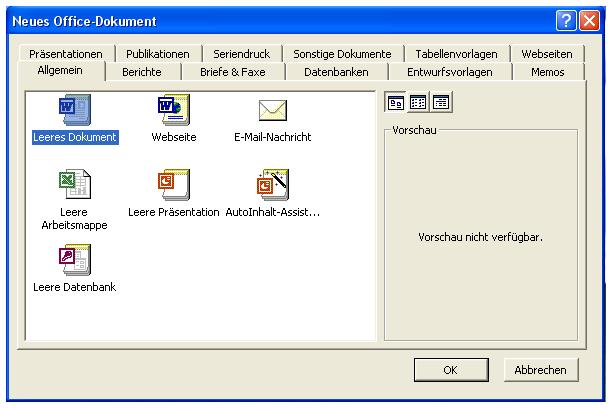Click the Abbrechen button
This screenshot has width=614, height=408.
[x=540, y=370]
